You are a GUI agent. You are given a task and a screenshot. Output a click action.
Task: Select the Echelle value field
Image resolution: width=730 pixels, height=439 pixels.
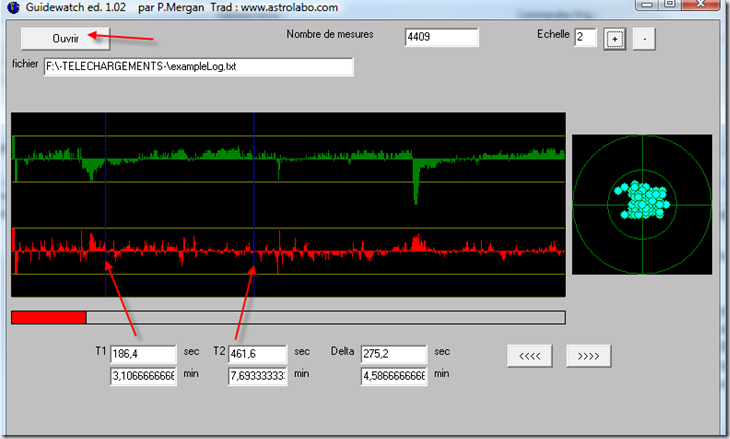pos(585,38)
